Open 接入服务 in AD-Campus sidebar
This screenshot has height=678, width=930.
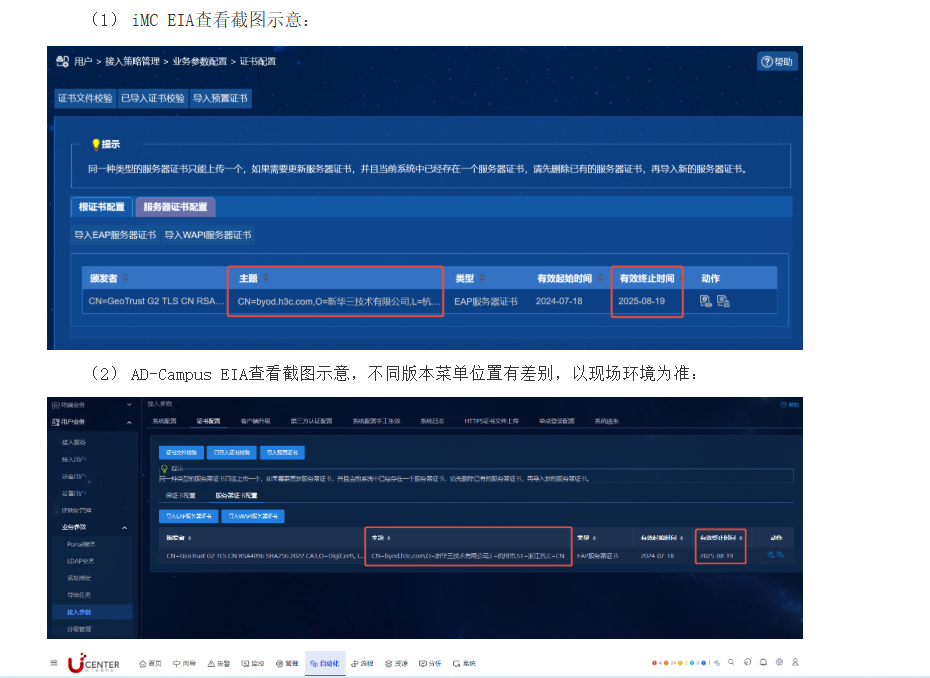(x=74, y=443)
